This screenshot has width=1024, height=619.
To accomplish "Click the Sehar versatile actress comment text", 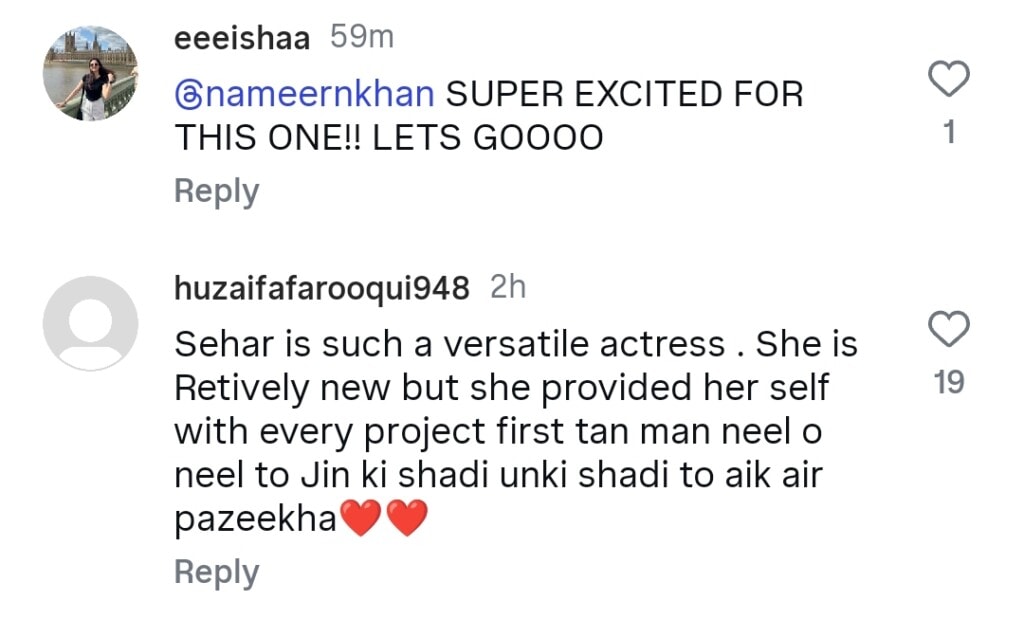I will (500, 430).
